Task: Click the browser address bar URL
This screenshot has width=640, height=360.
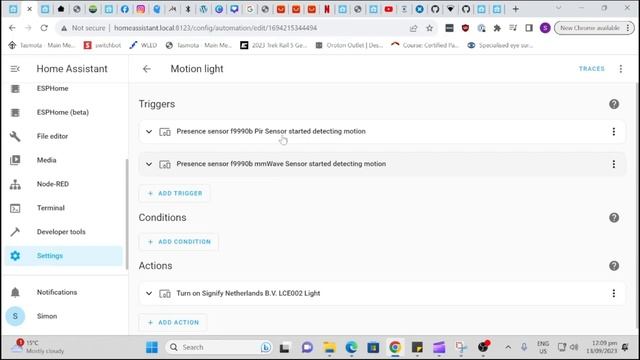Action: 216,28
